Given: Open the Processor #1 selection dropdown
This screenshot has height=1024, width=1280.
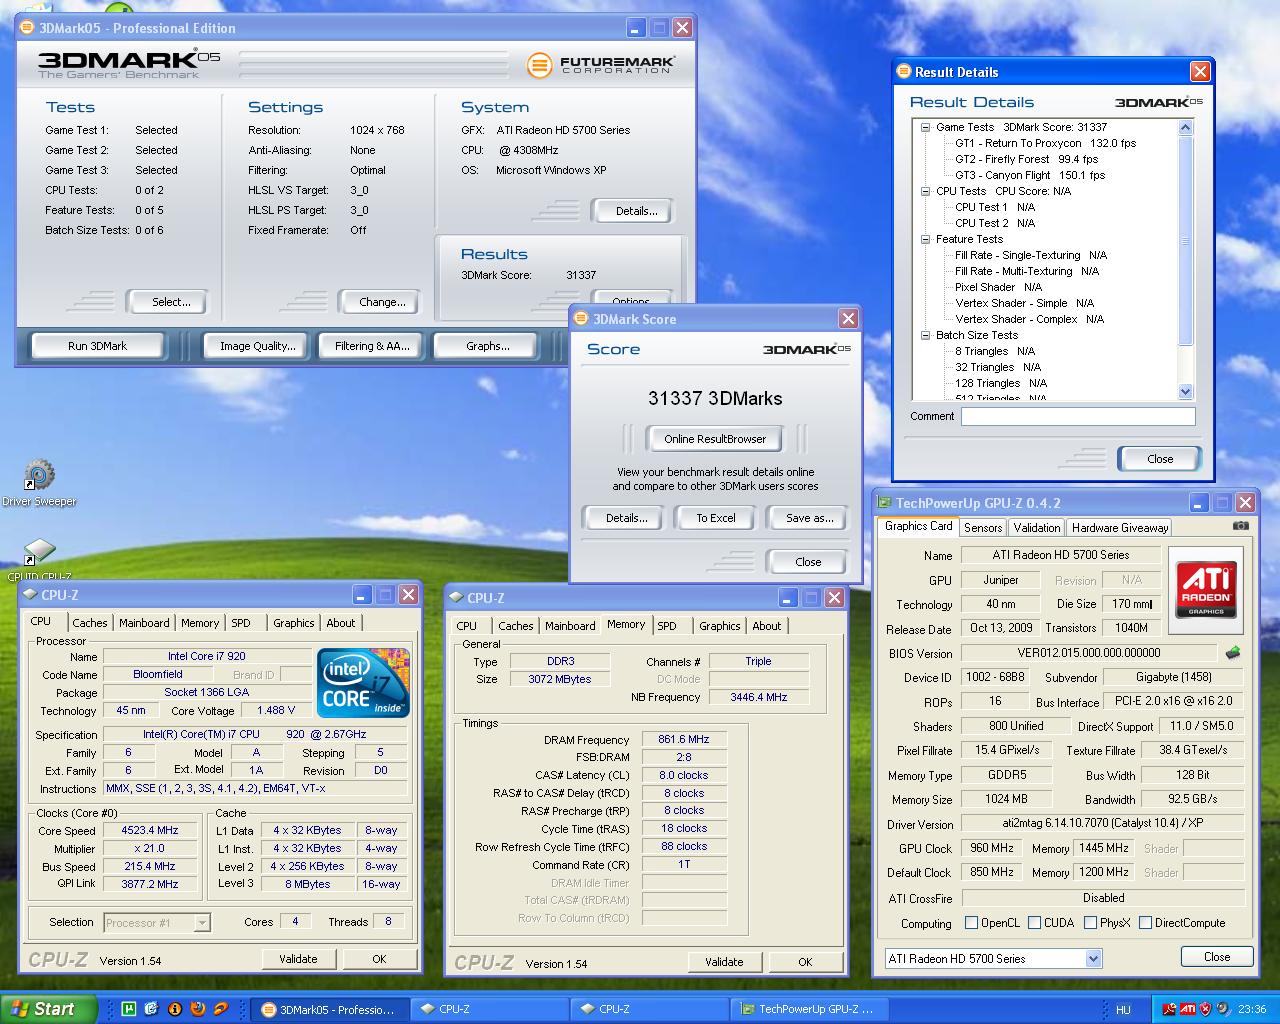Looking at the screenshot, I should click(x=202, y=923).
